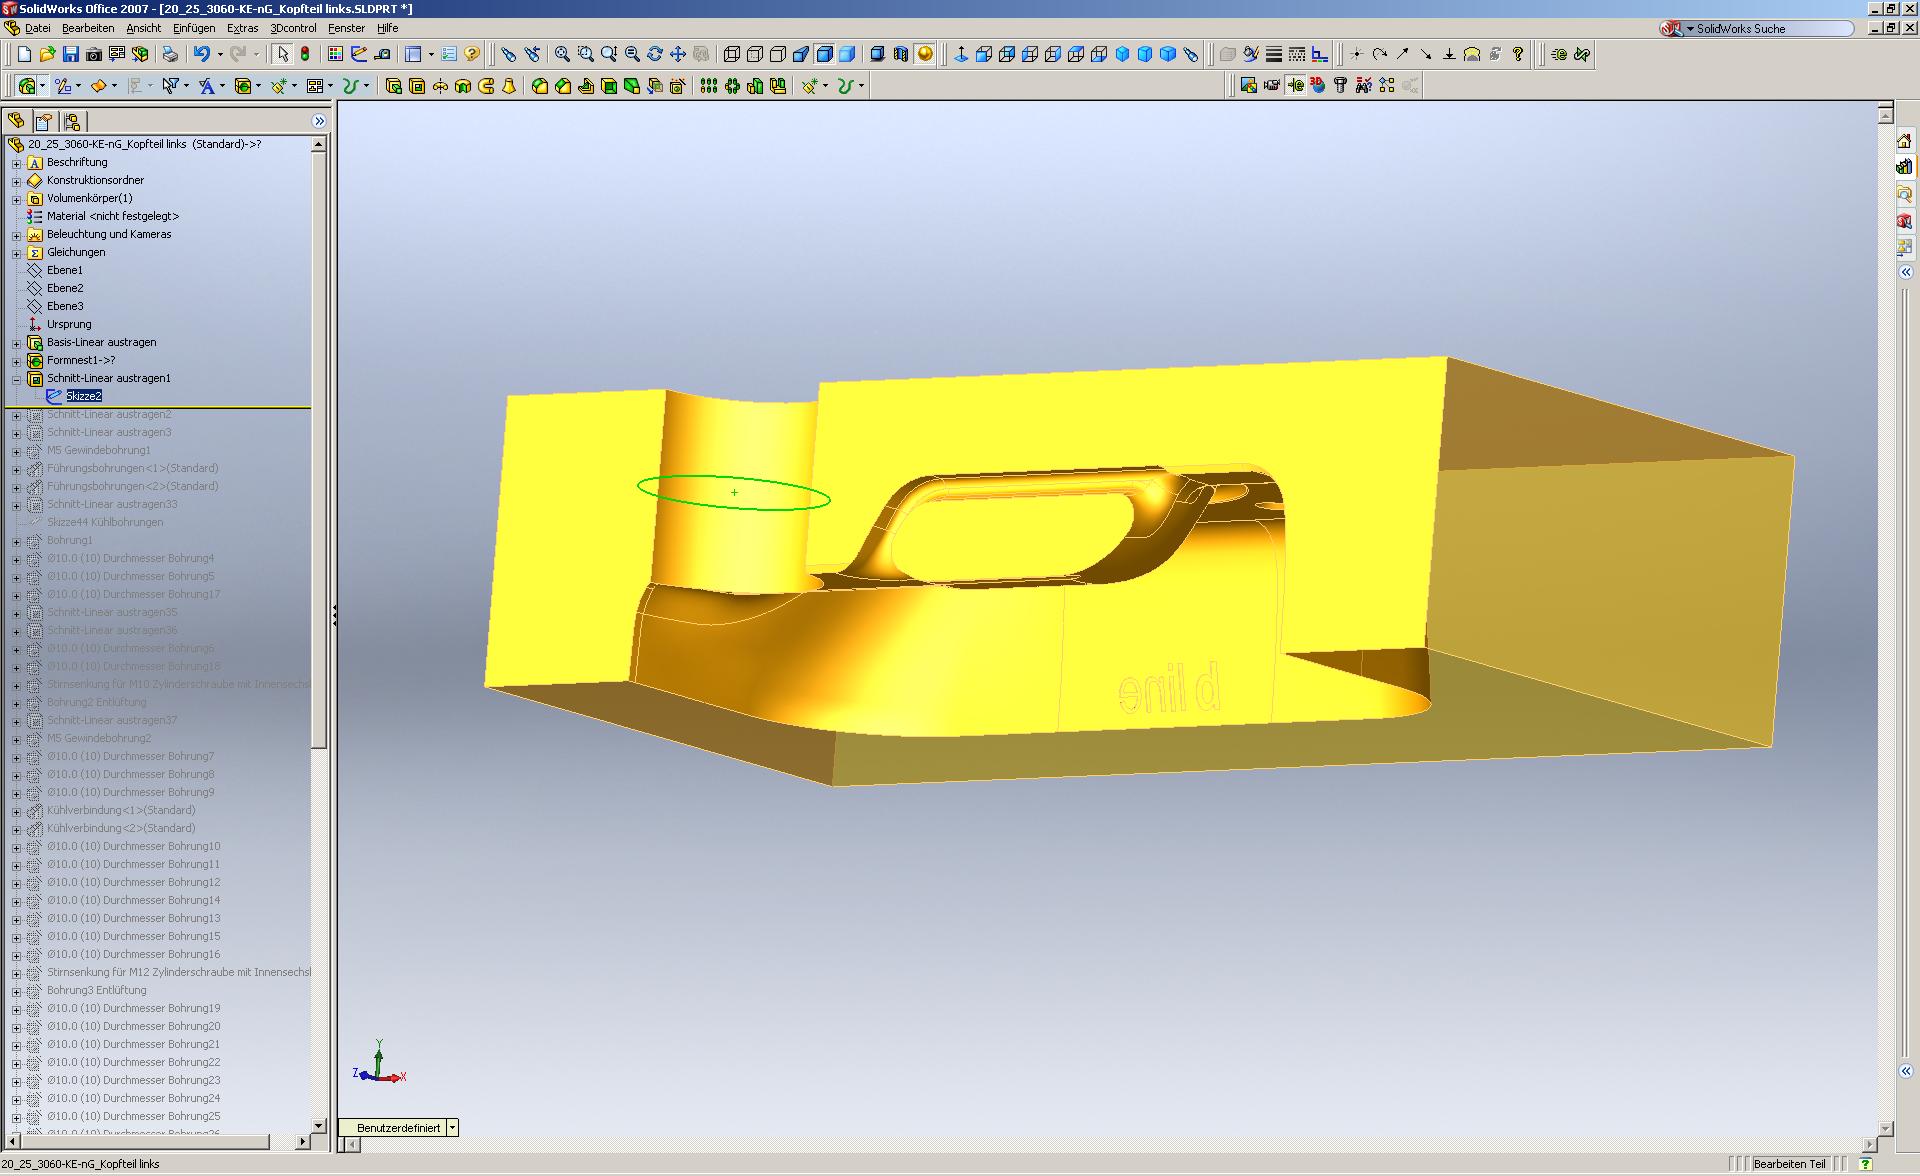Click the Formnest1 feature entry
Screen dimensions: 1920x1176
[80, 360]
